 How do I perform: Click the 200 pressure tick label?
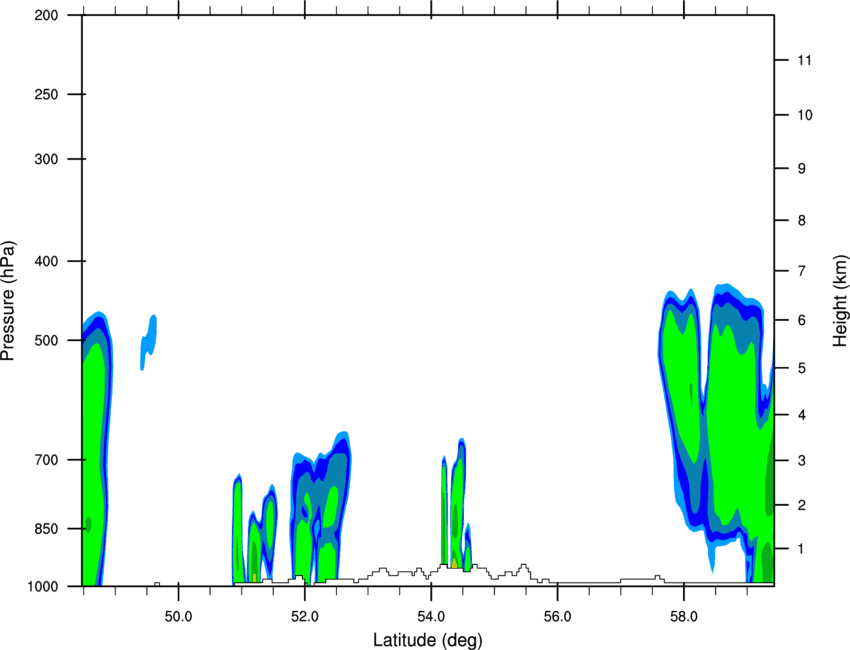coord(46,15)
